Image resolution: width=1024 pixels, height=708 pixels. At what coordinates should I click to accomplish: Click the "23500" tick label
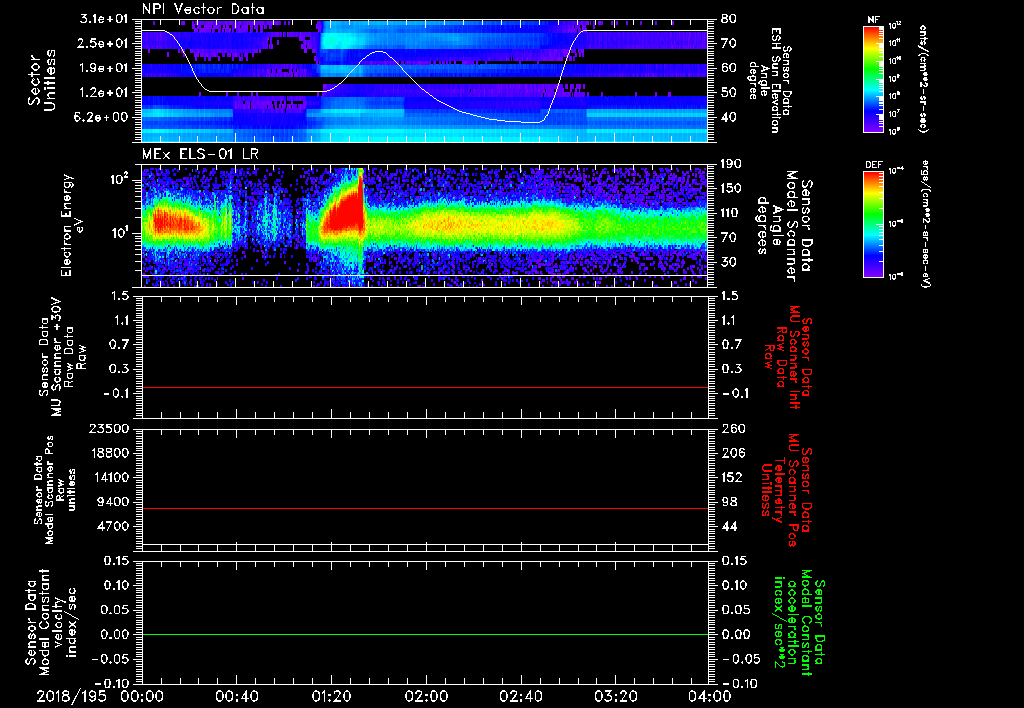click(x=112, y=429)
